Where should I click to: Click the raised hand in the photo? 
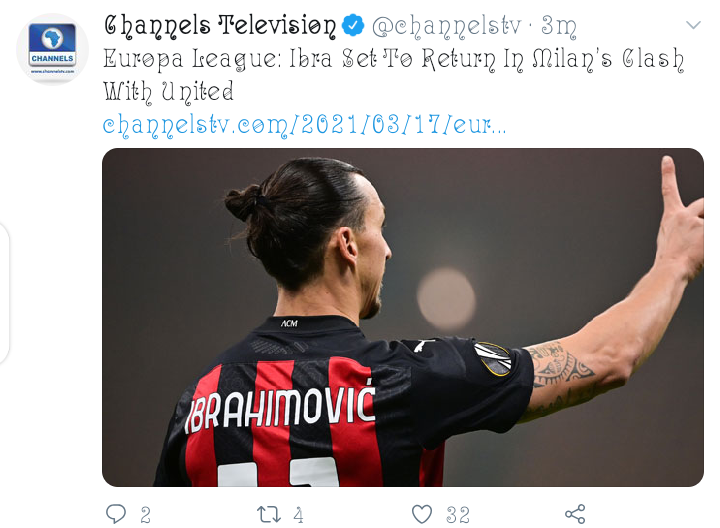[x=680, y=216]
